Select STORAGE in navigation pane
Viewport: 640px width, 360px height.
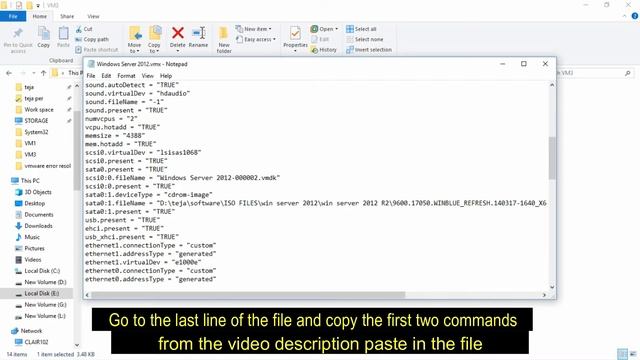point(36,121)
